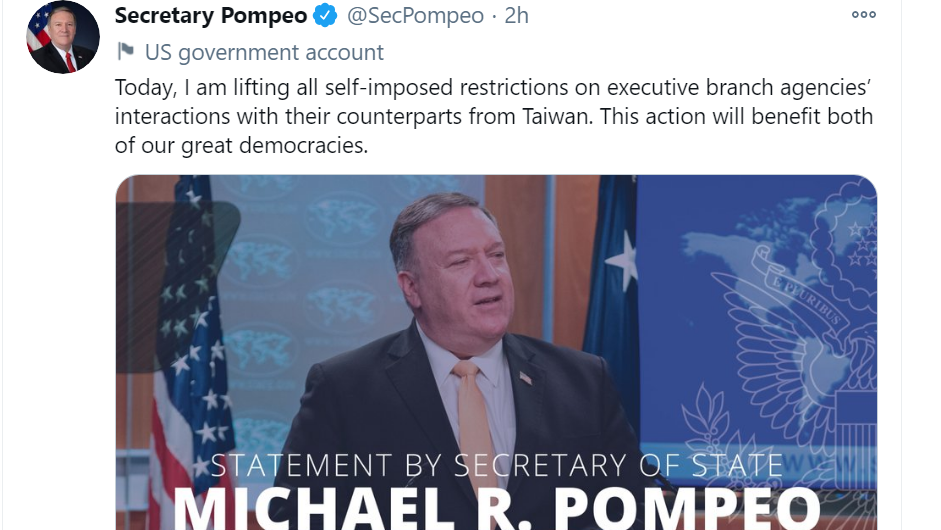This screenshot has width=941, height=530.
Task: Click the MICHAEL R. POMPEO headline text
Action: (x=496, y=509)
